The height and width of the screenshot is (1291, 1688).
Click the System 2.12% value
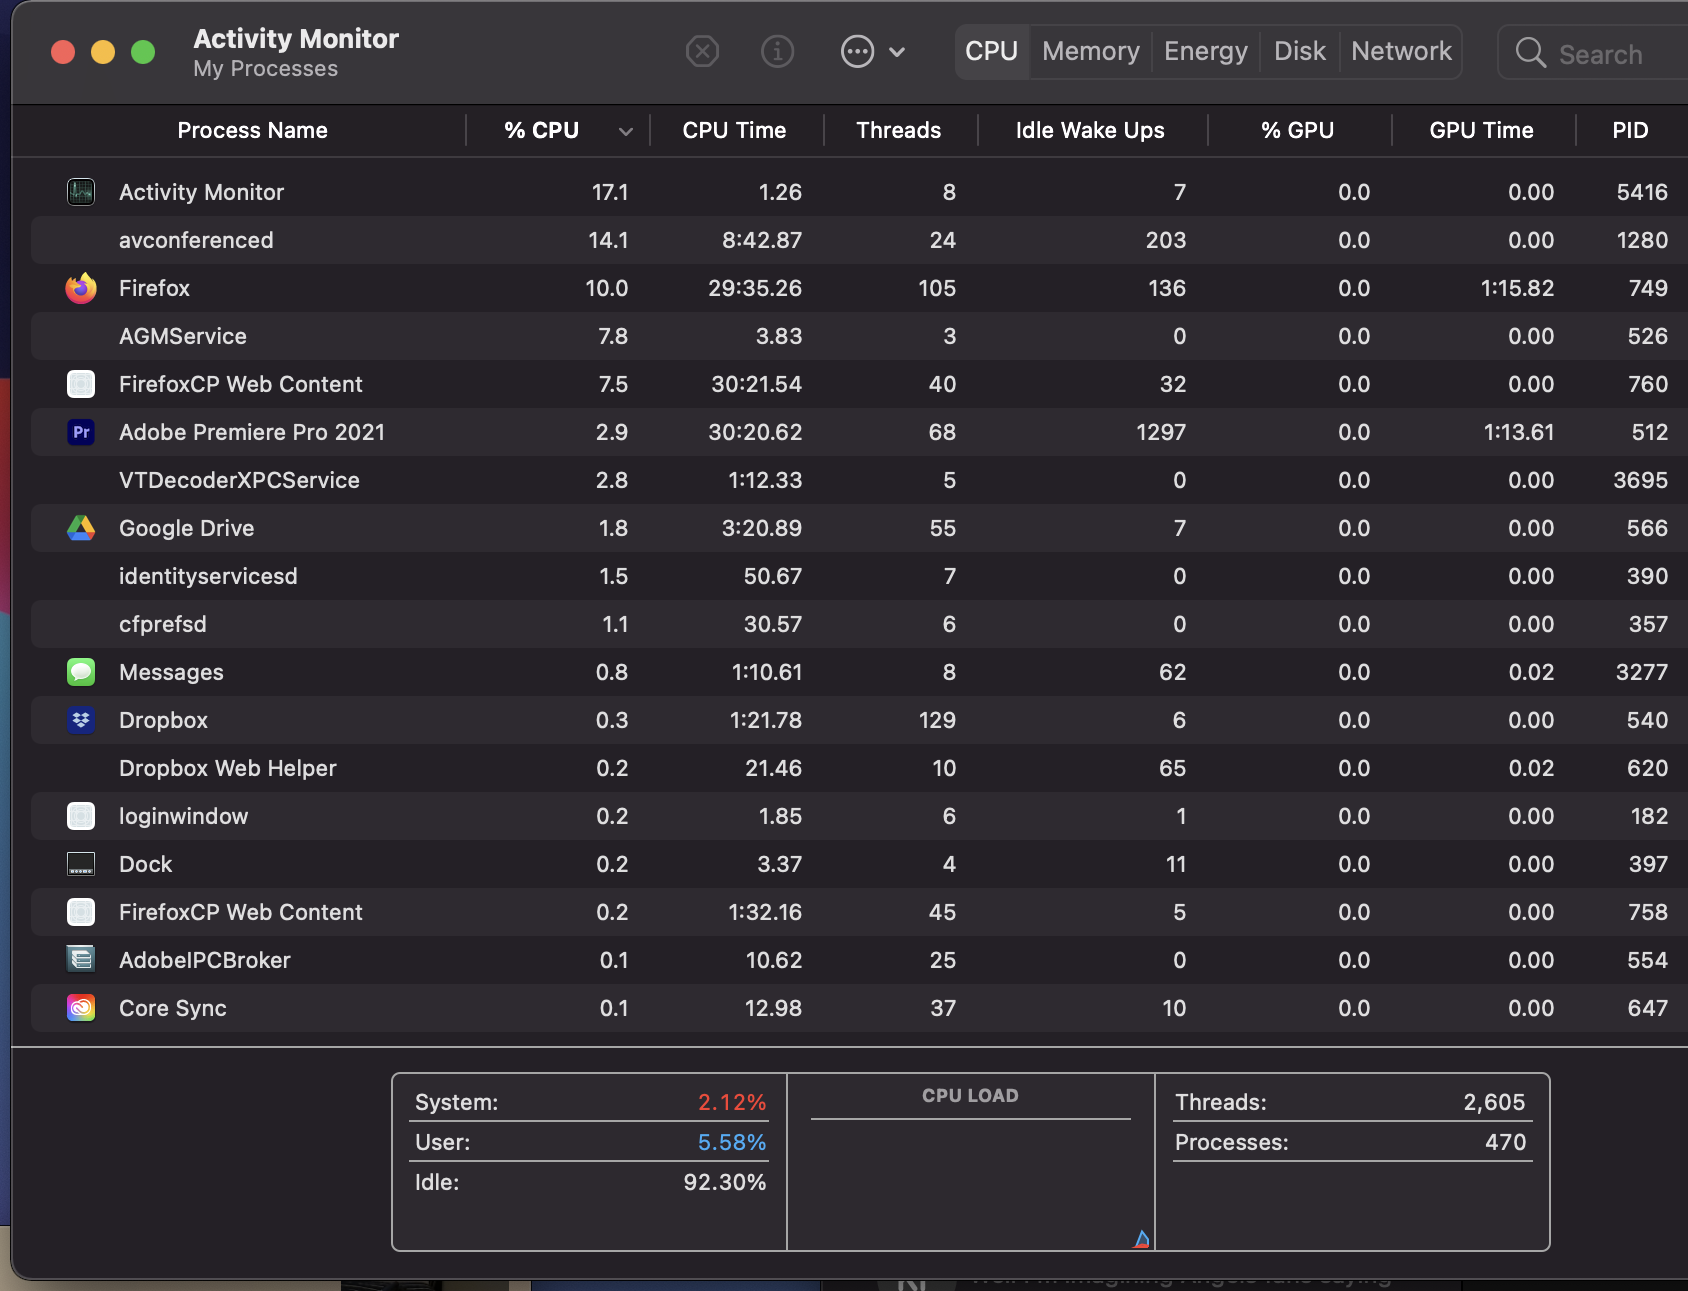(x=732, y=1102)
